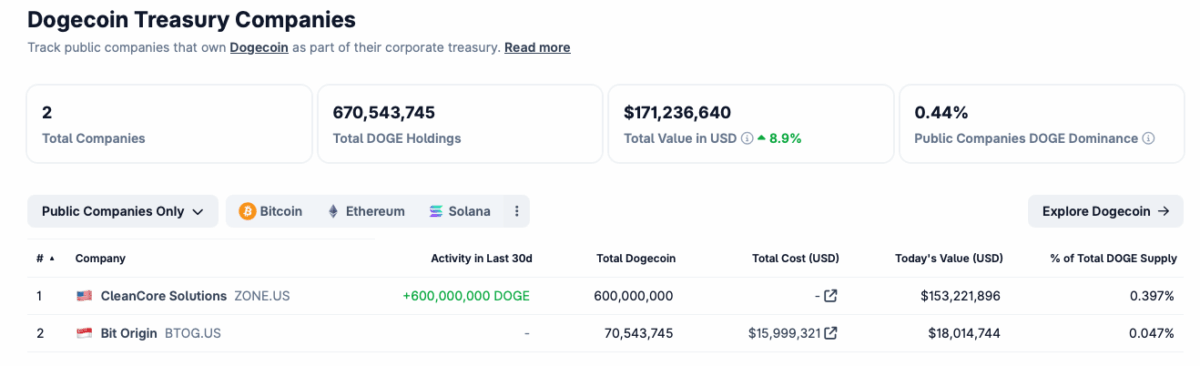Click the ZONE.US ticker text
This screenshot has width=1200, height=366.
pyautogui.click(x=262, y=296)
